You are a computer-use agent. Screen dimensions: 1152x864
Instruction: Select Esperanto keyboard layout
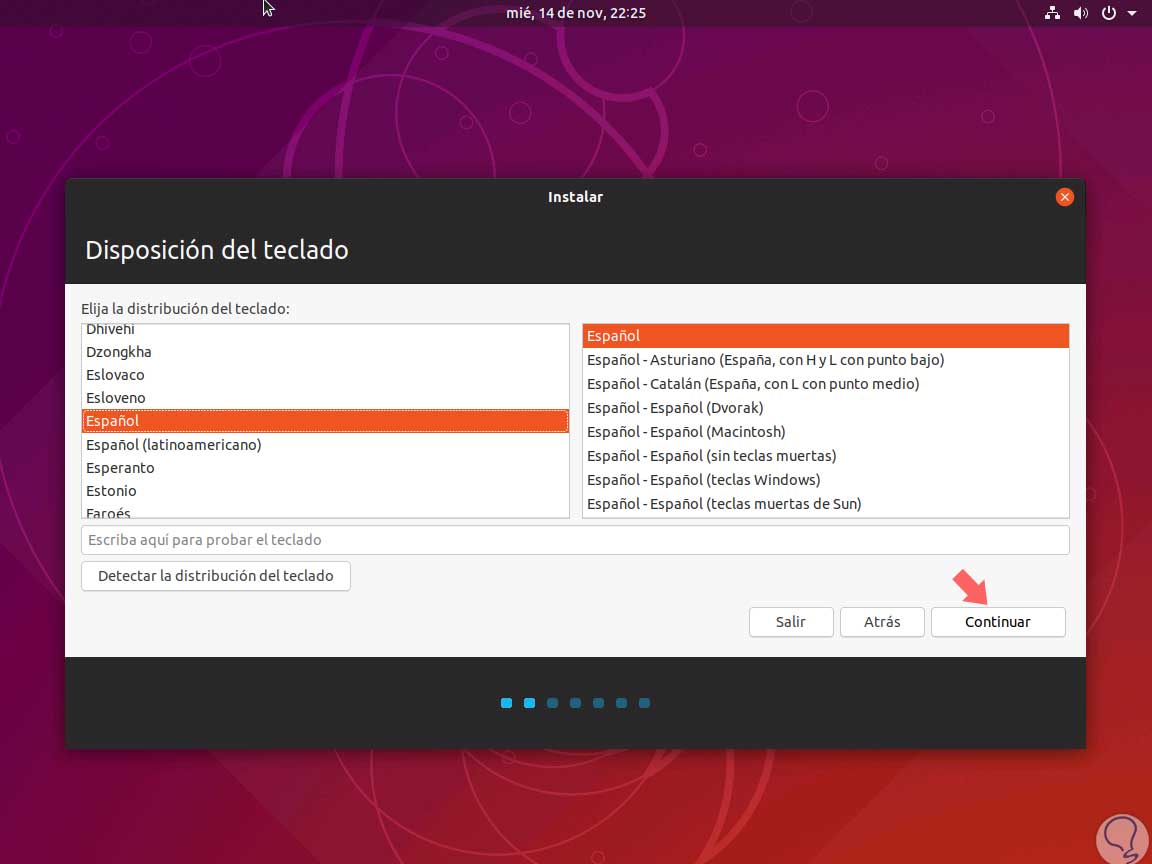(325, 468)
